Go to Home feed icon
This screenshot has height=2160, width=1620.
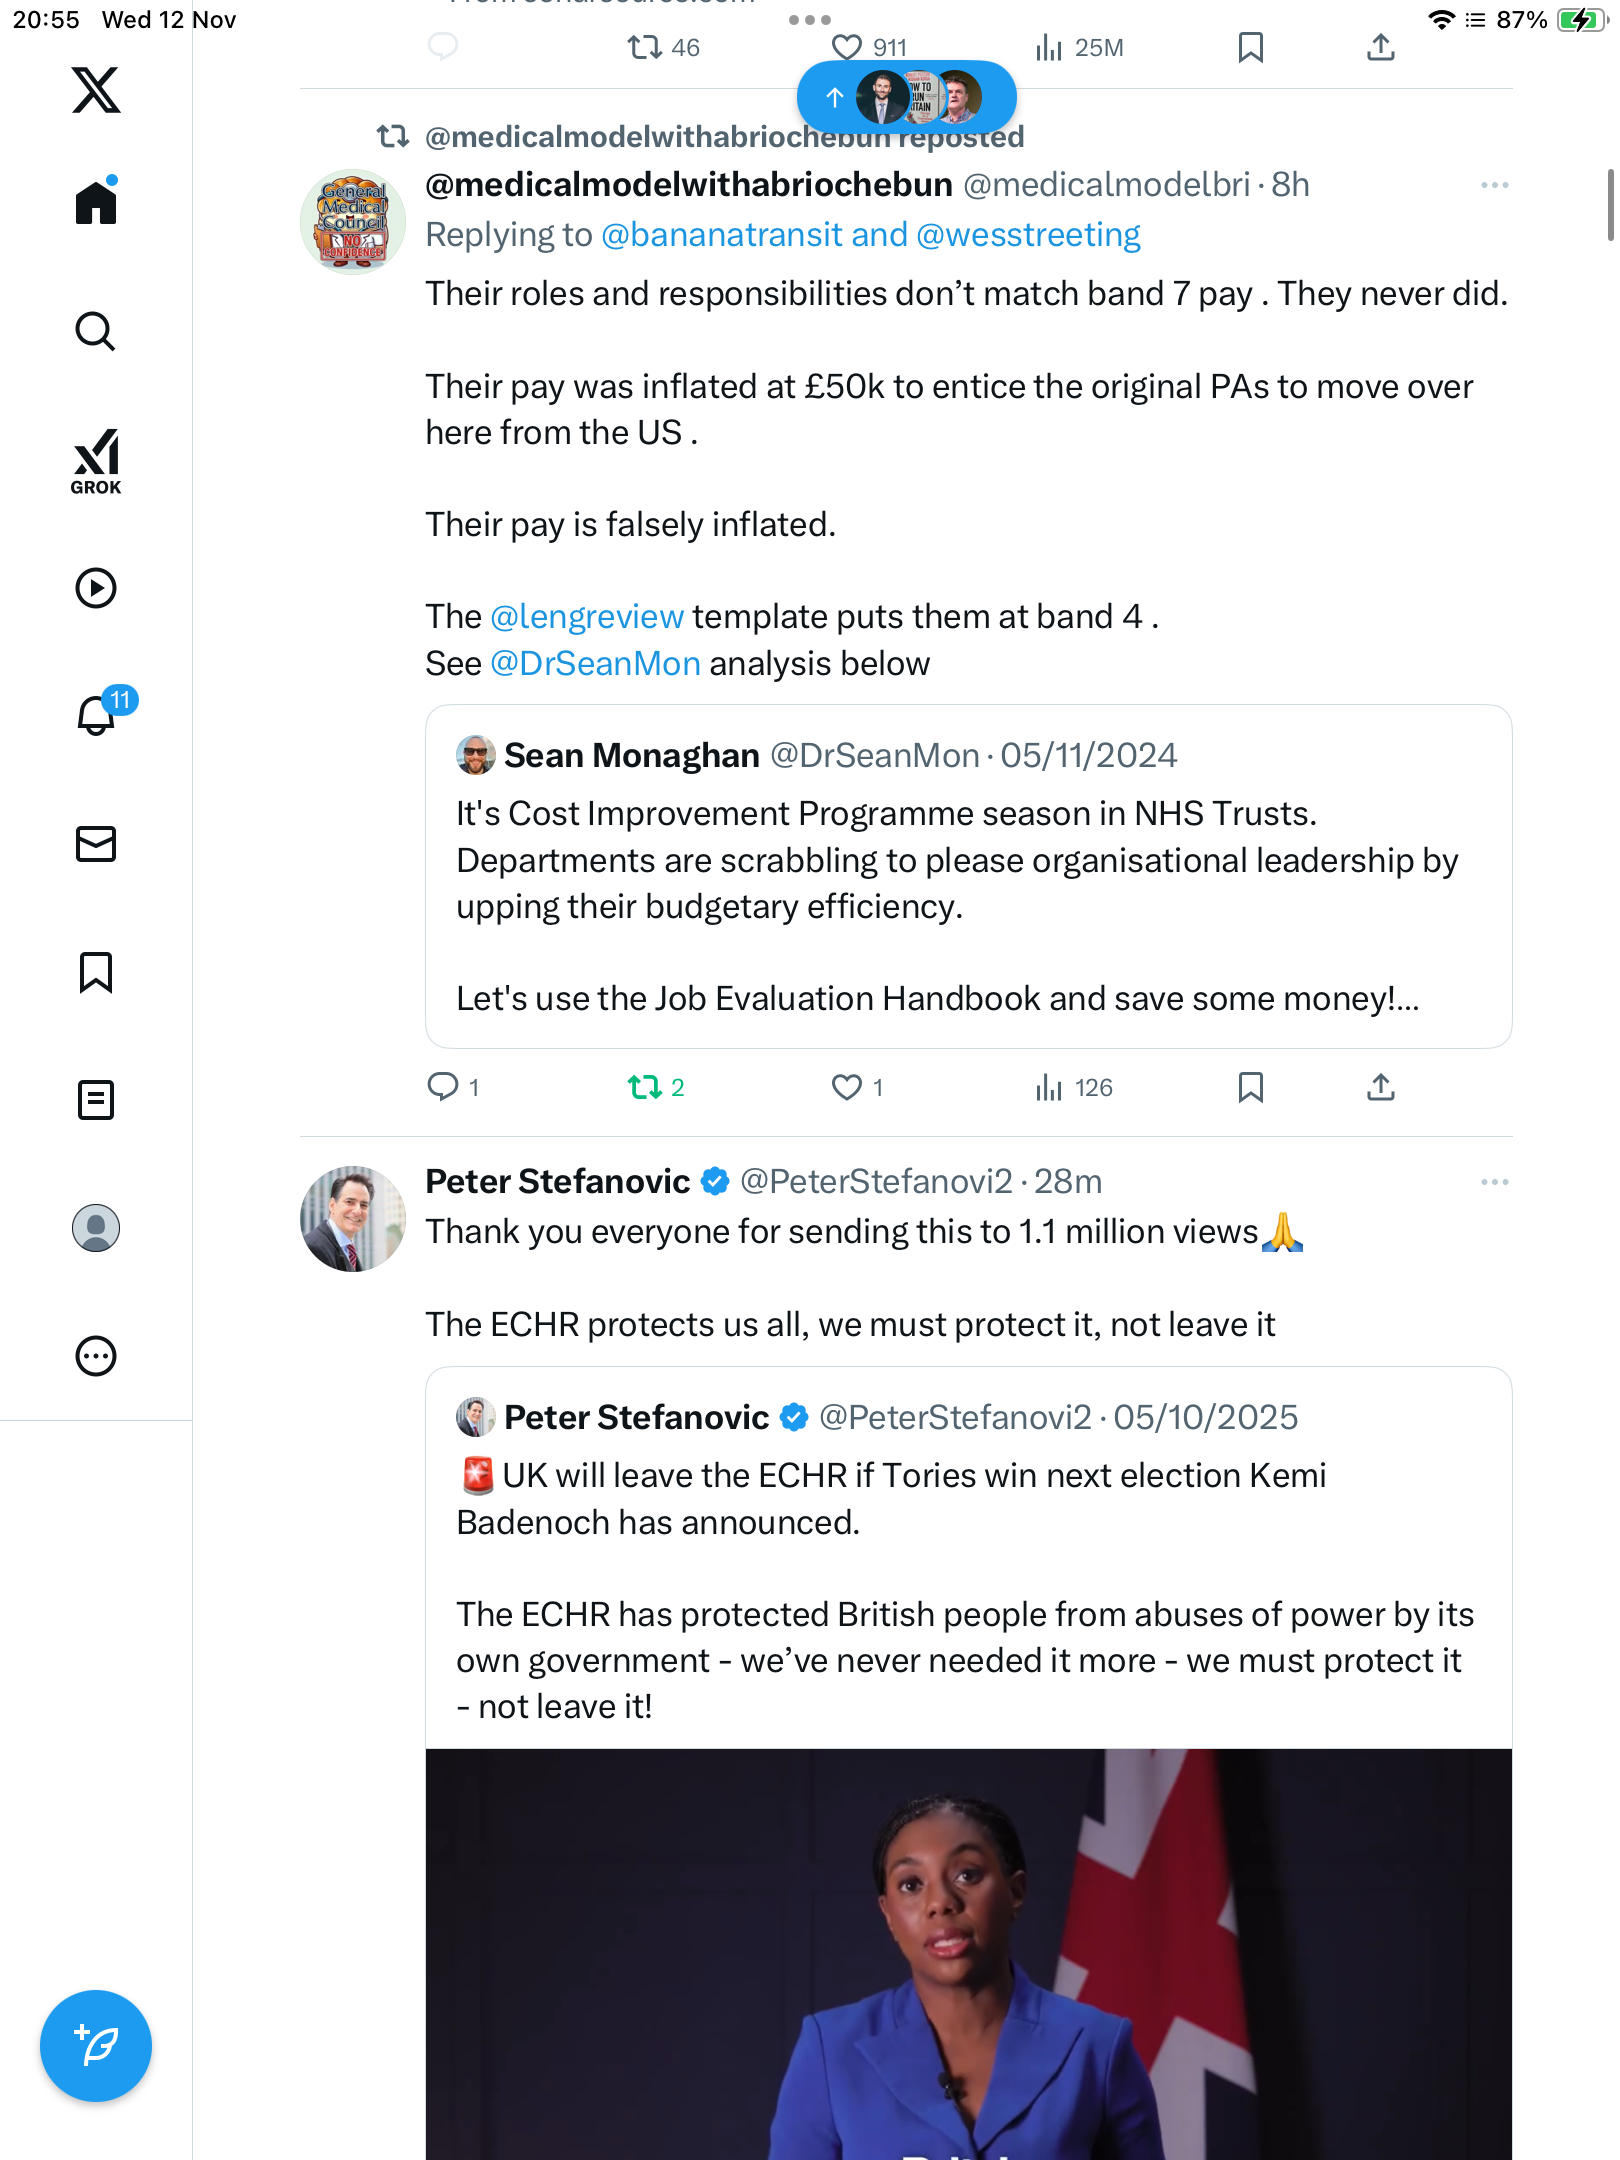pyautogui.click(x=96, y=203)
